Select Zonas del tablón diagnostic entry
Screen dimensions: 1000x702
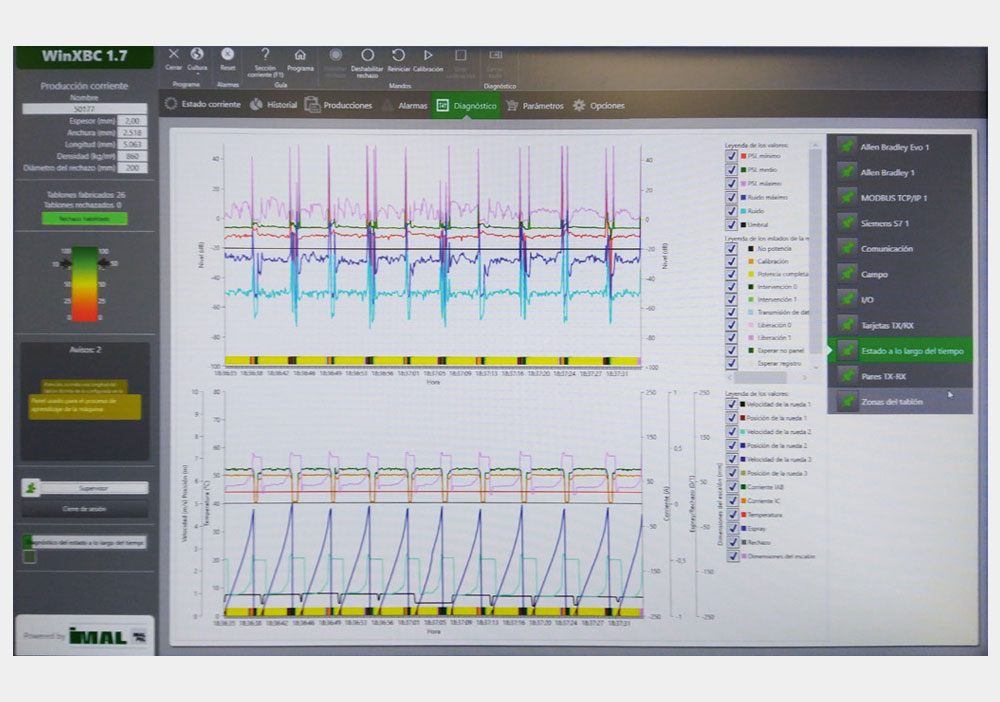click(x=900, y=402)
